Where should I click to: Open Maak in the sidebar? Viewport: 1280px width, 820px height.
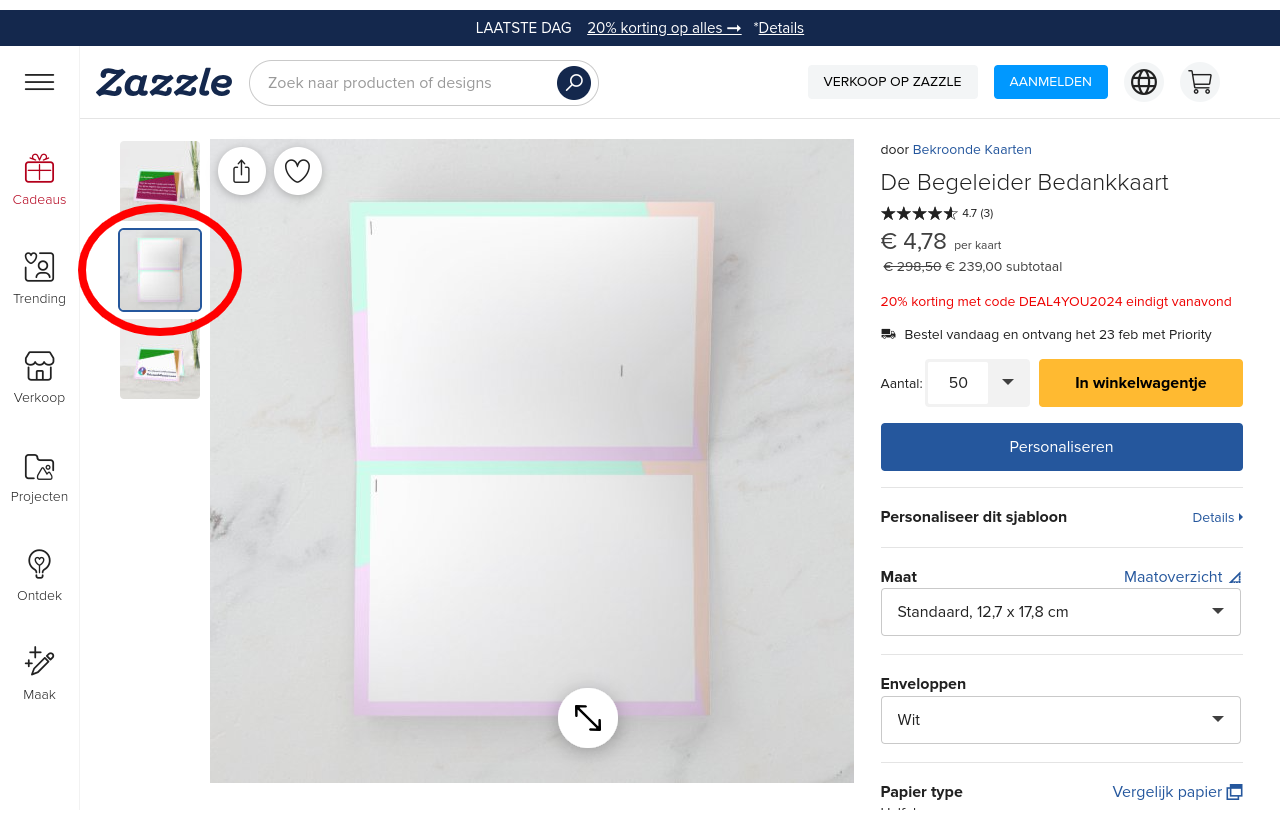(39, 674)
